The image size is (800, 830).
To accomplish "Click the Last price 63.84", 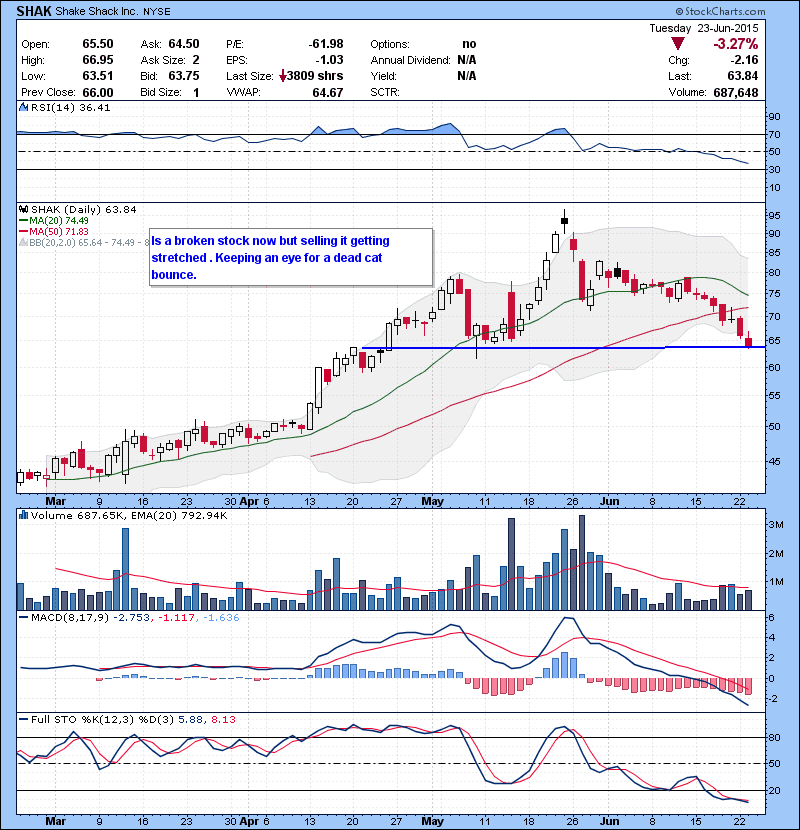I will pyautogui.click(x=742, y=76).
